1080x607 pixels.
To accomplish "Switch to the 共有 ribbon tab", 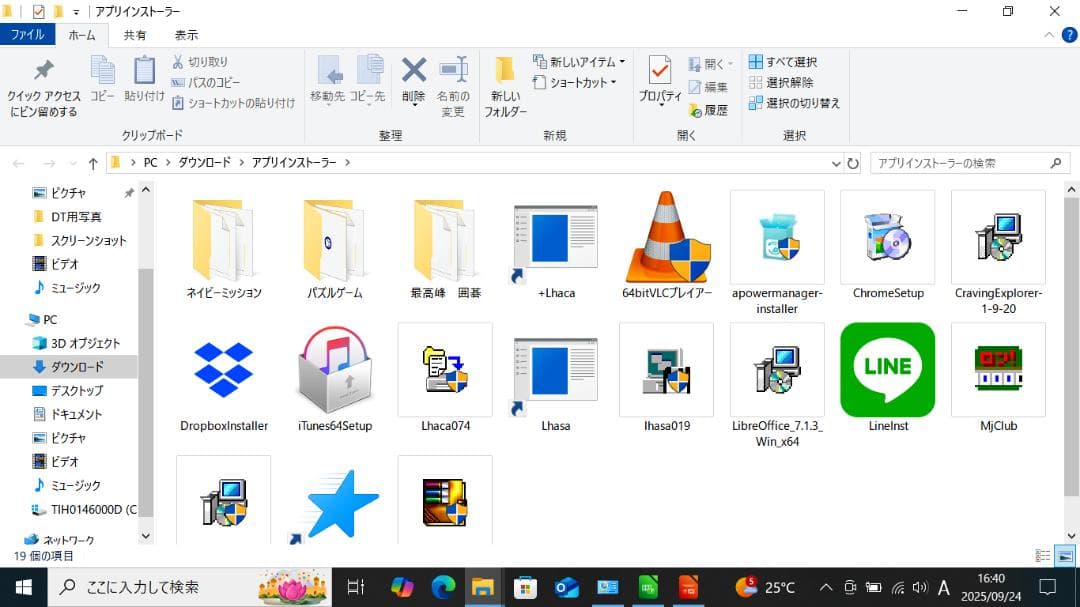I will [x=134, y=35].
